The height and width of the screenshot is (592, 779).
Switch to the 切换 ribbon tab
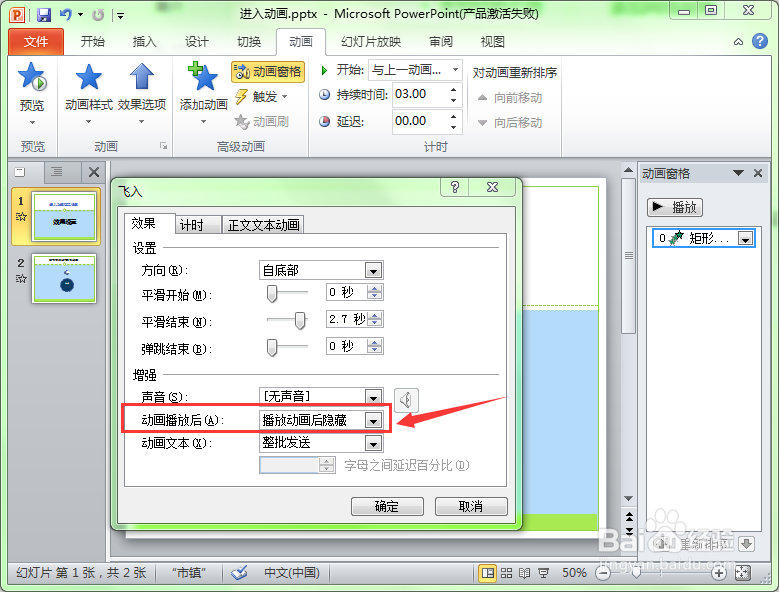click(249, 42)
